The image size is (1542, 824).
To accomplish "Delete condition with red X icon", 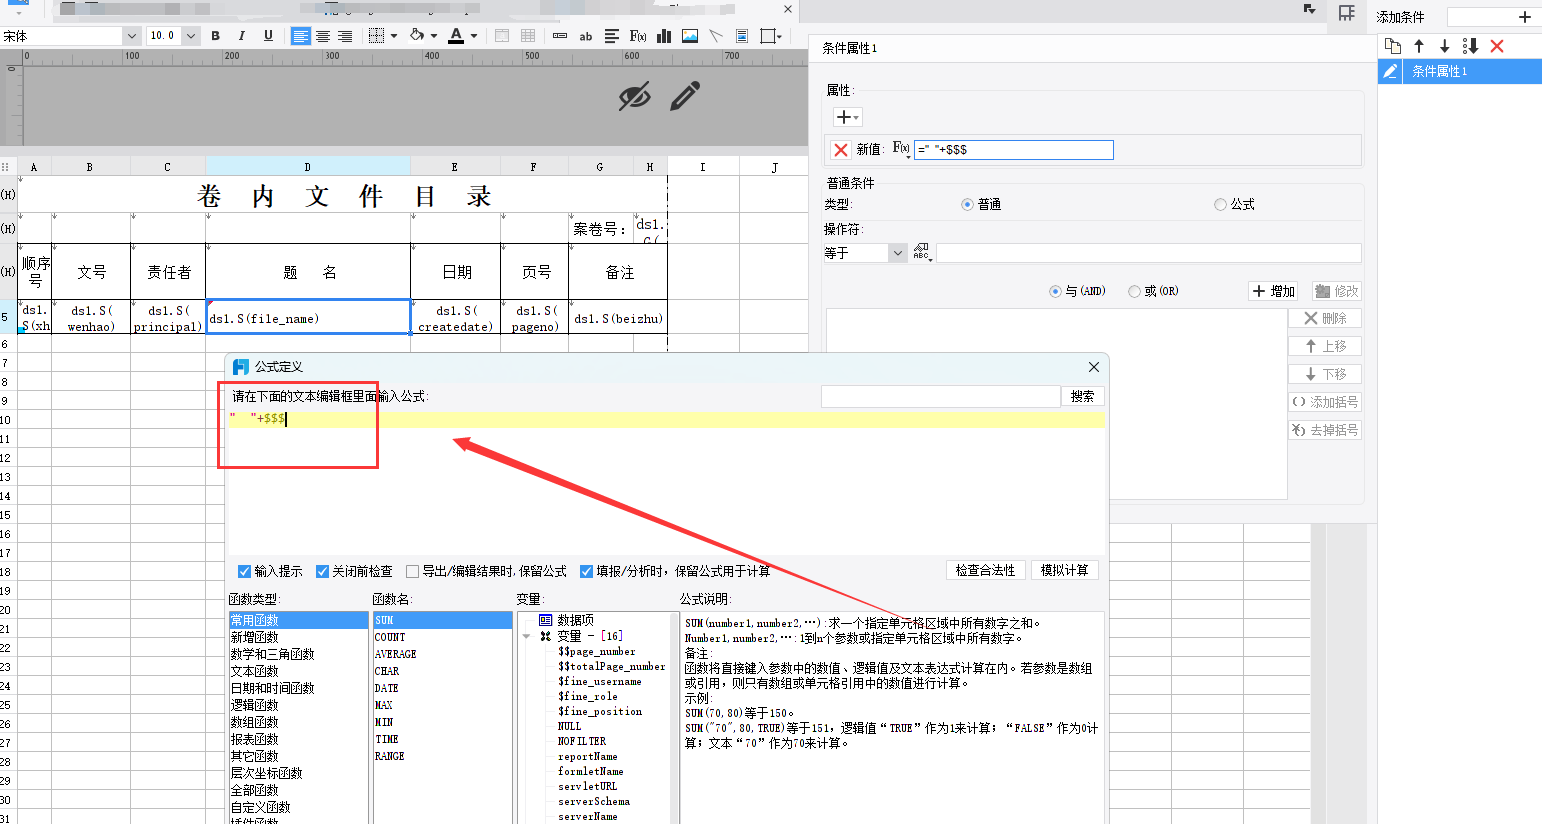I will click(1497, 46).
